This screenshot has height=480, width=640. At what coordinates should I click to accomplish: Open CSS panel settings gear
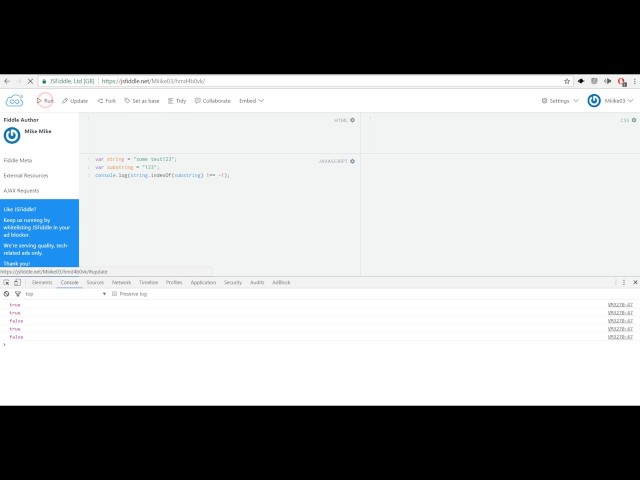click(634, 120)
